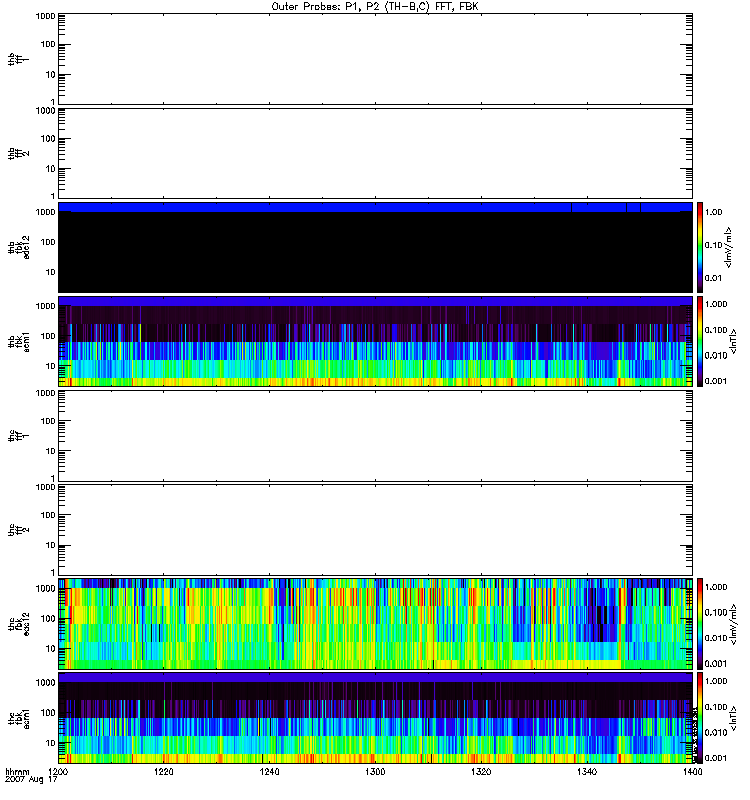The height and width of the screenshot is (800, 750).
Task: Click the second empty thc FFT panel
Action: 375,529
